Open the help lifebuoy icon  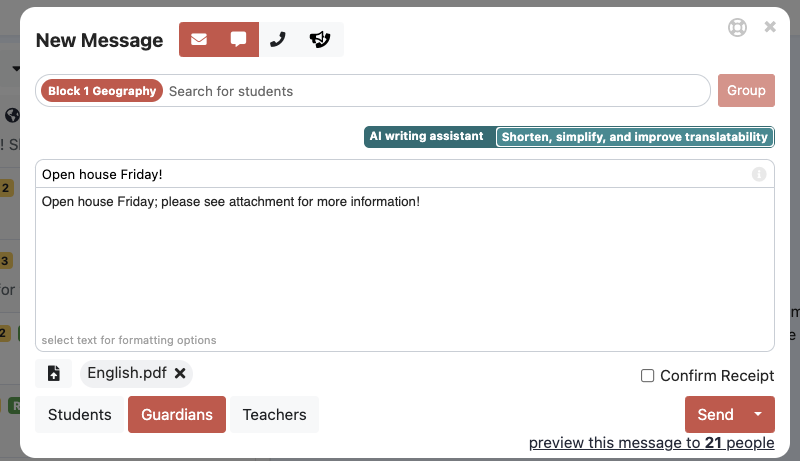click(x=737, y=28)
